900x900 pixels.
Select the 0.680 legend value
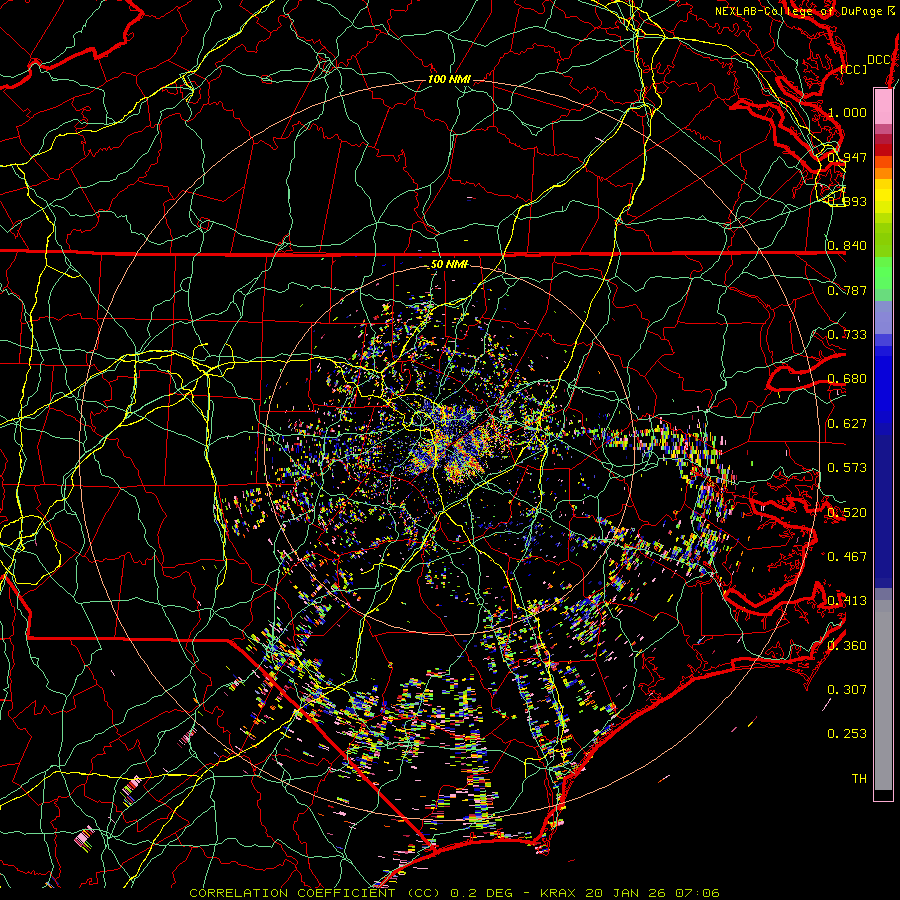847,379
